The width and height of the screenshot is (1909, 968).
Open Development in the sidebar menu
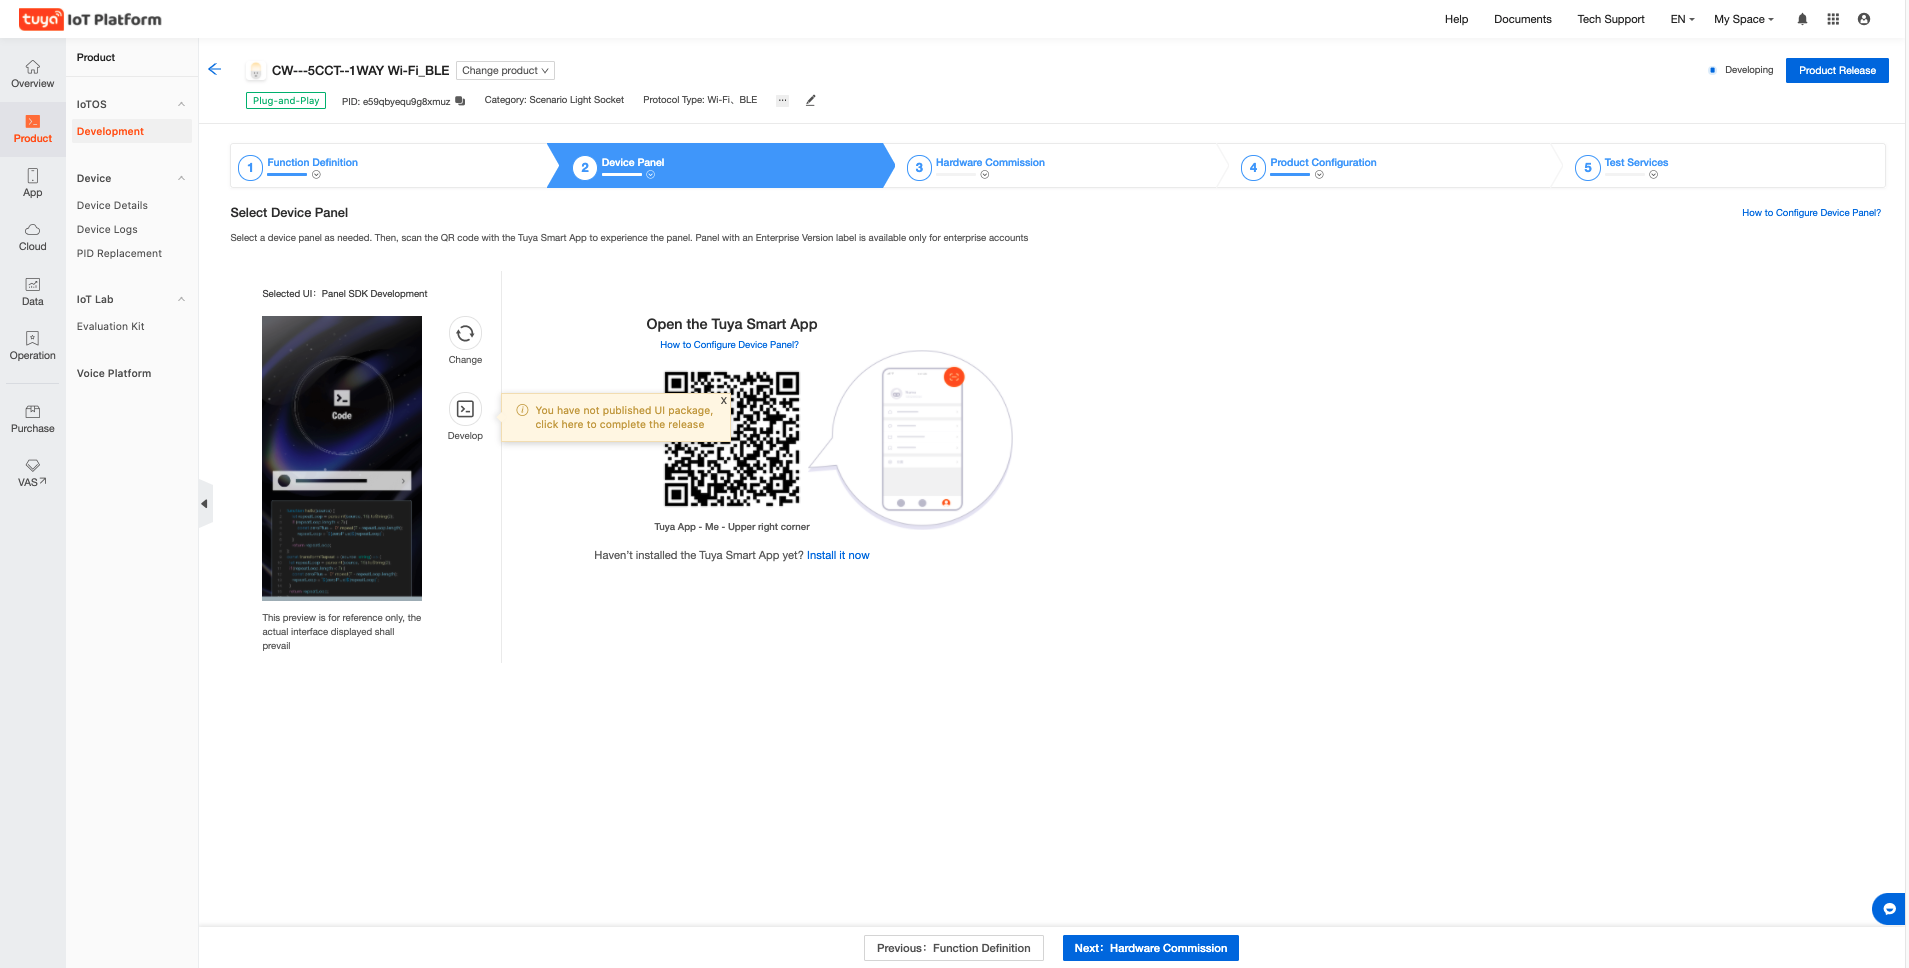click(x=133, y=131)
